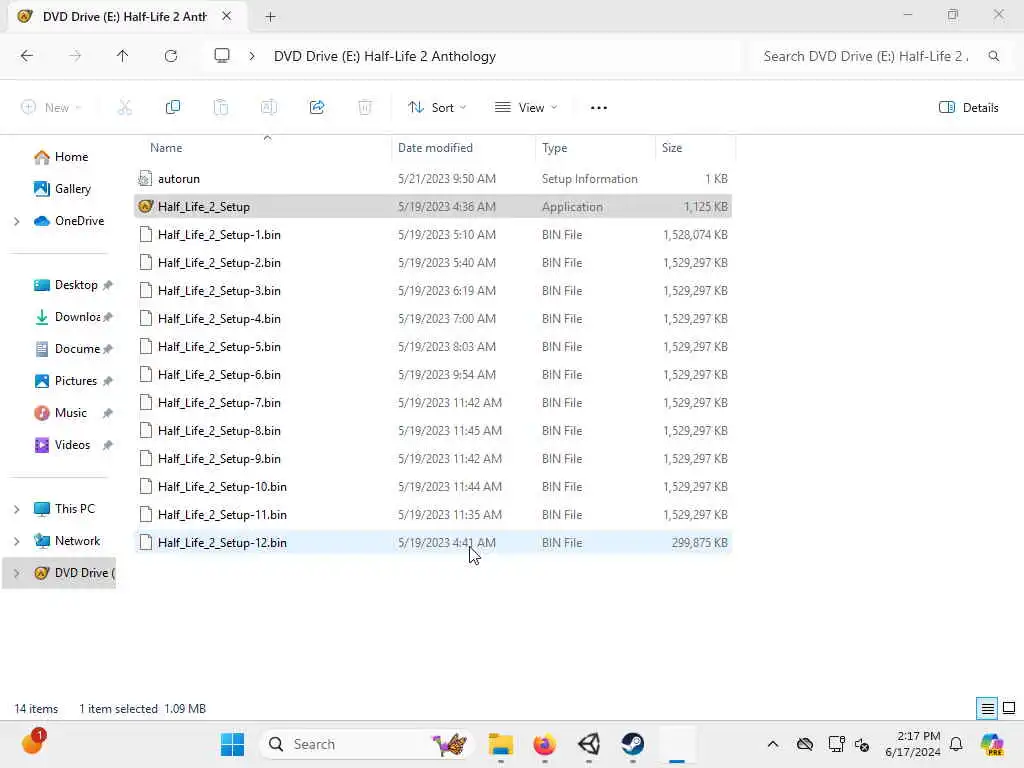Close the DVD Drive tab
The height and width of the screenshot is (768, 1024).
tap(227, 16)
